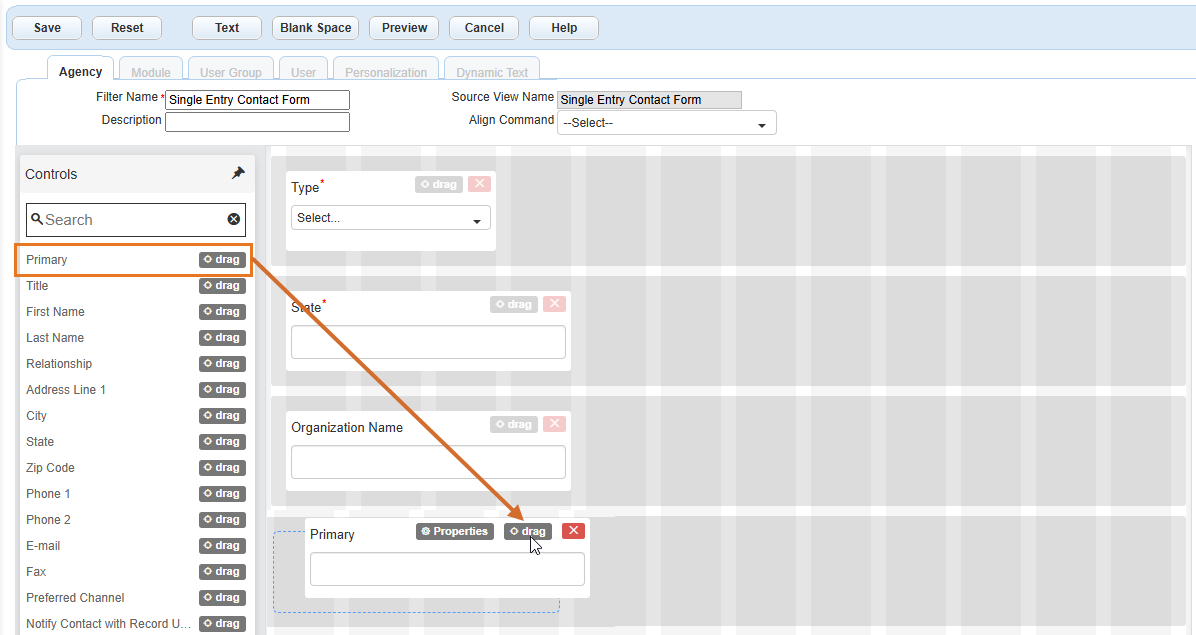
Task: Pin the Controls panel
Action: [x=238, y=174]
